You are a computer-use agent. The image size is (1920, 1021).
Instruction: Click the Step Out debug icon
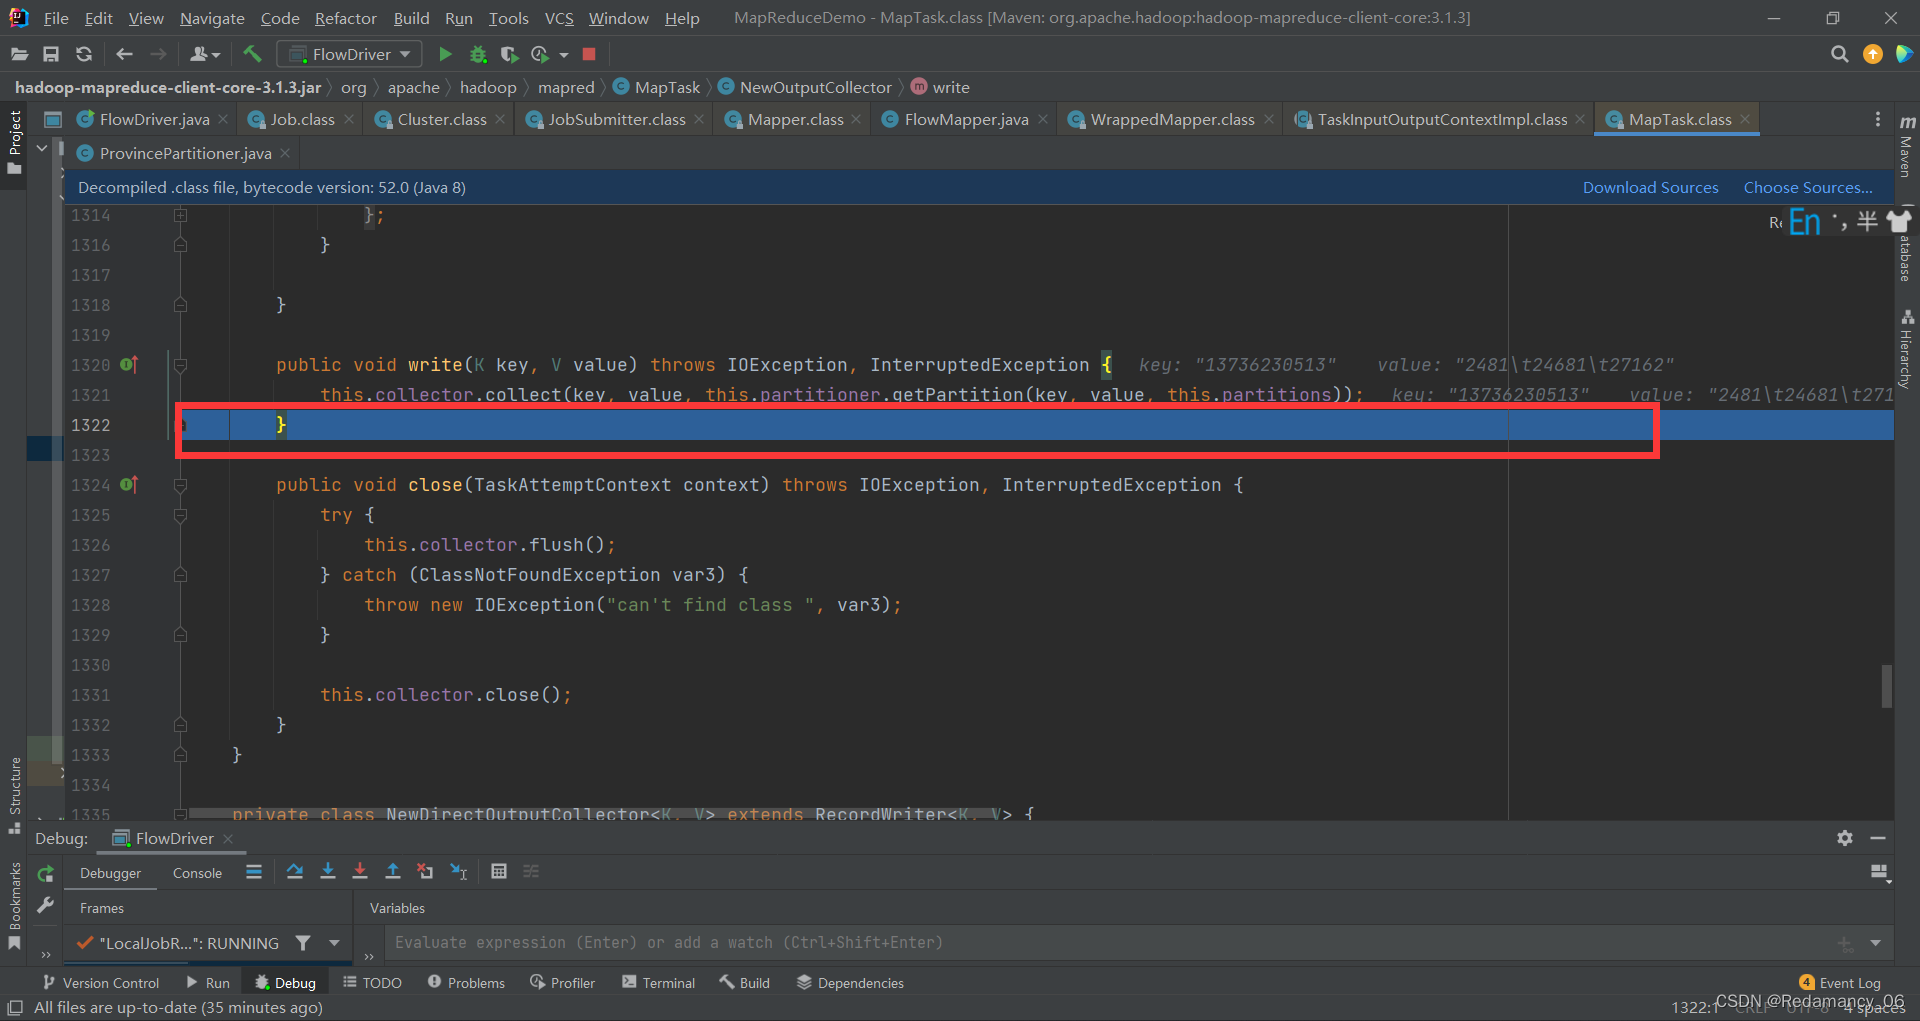(x=393, y=871)
